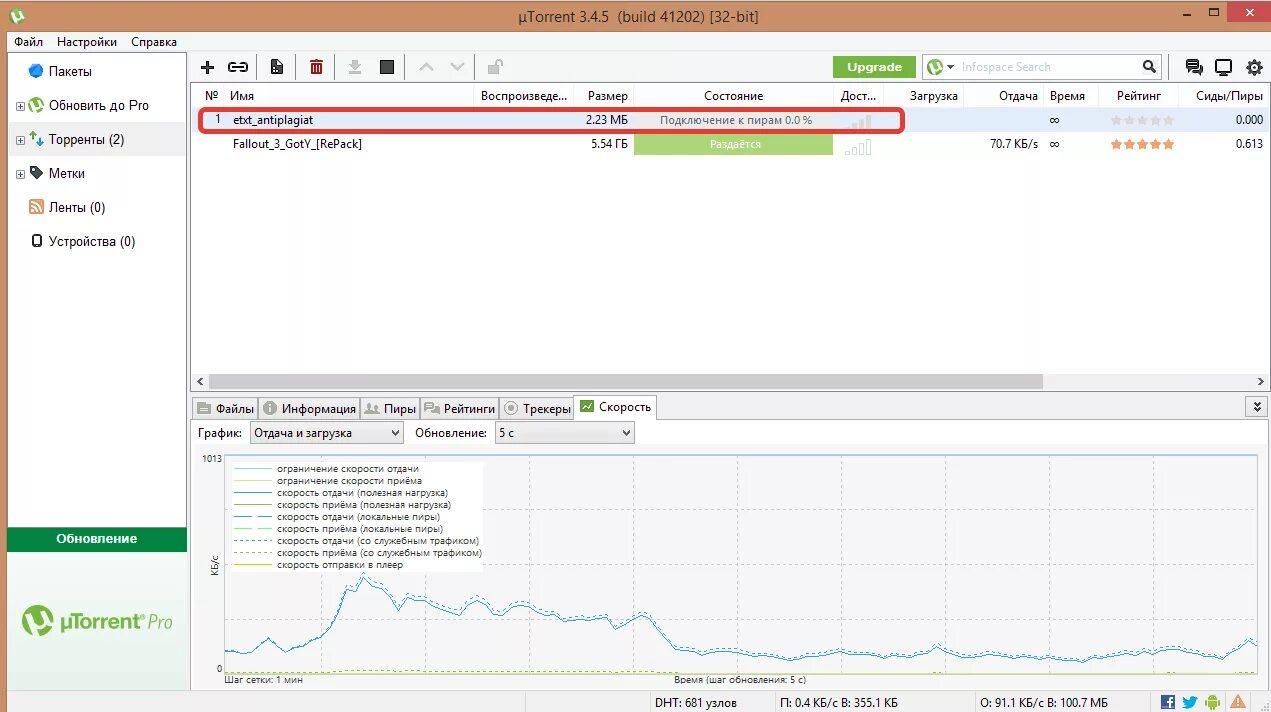The width and height of the screenshot is (1271, 712).
Task: Switch to the 'Рейтинги' tab
Action: click(x=459, y=408)
